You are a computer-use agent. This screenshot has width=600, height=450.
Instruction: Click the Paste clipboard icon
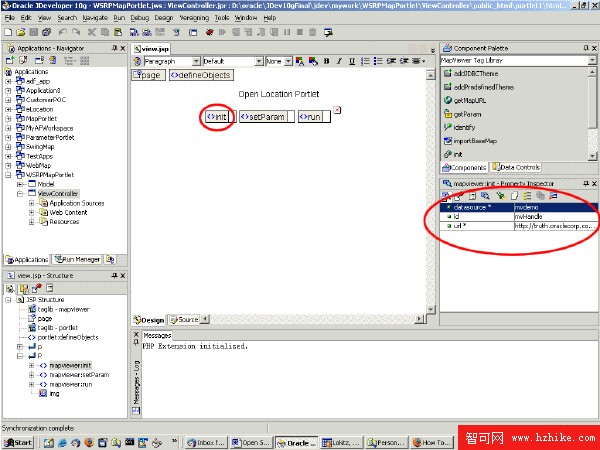pos(118,33)
